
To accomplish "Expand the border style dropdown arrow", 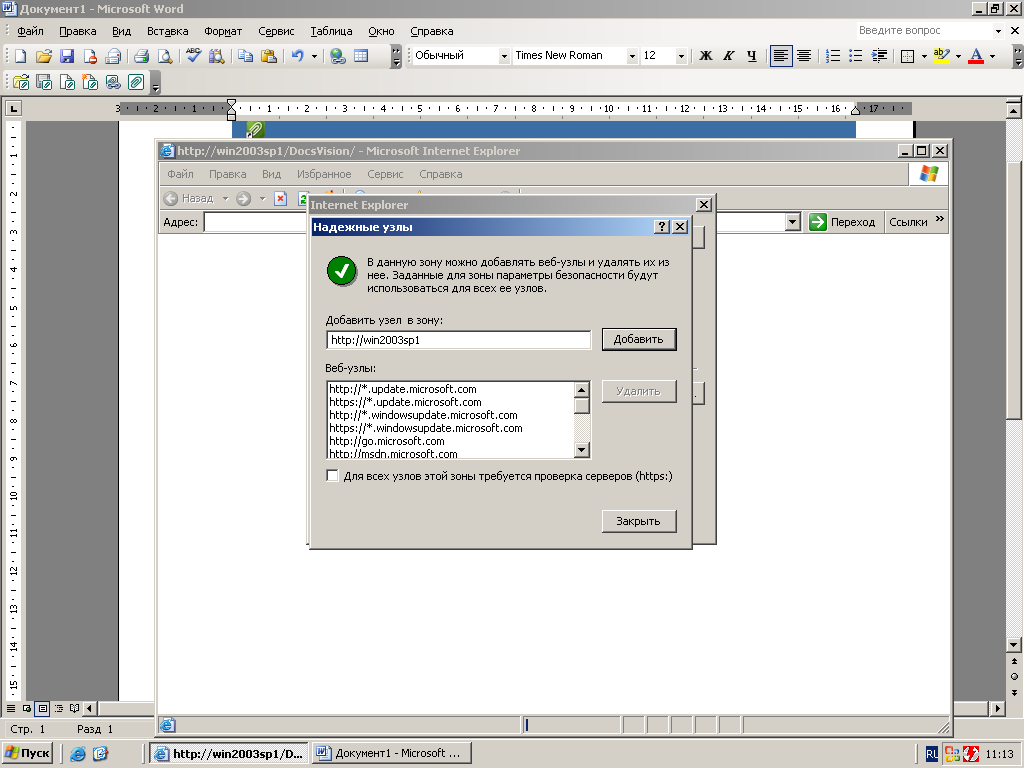I will tap(923, 56).
